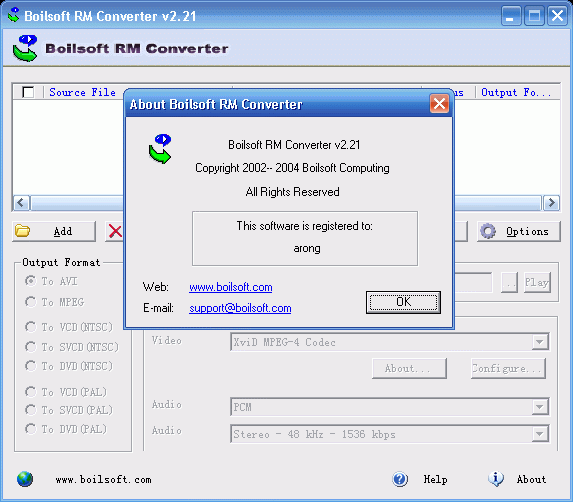Viewport: 573px width, 502px height.
Task: Click the Boilsoft logo in About dialog
Action: pos(160,149)
